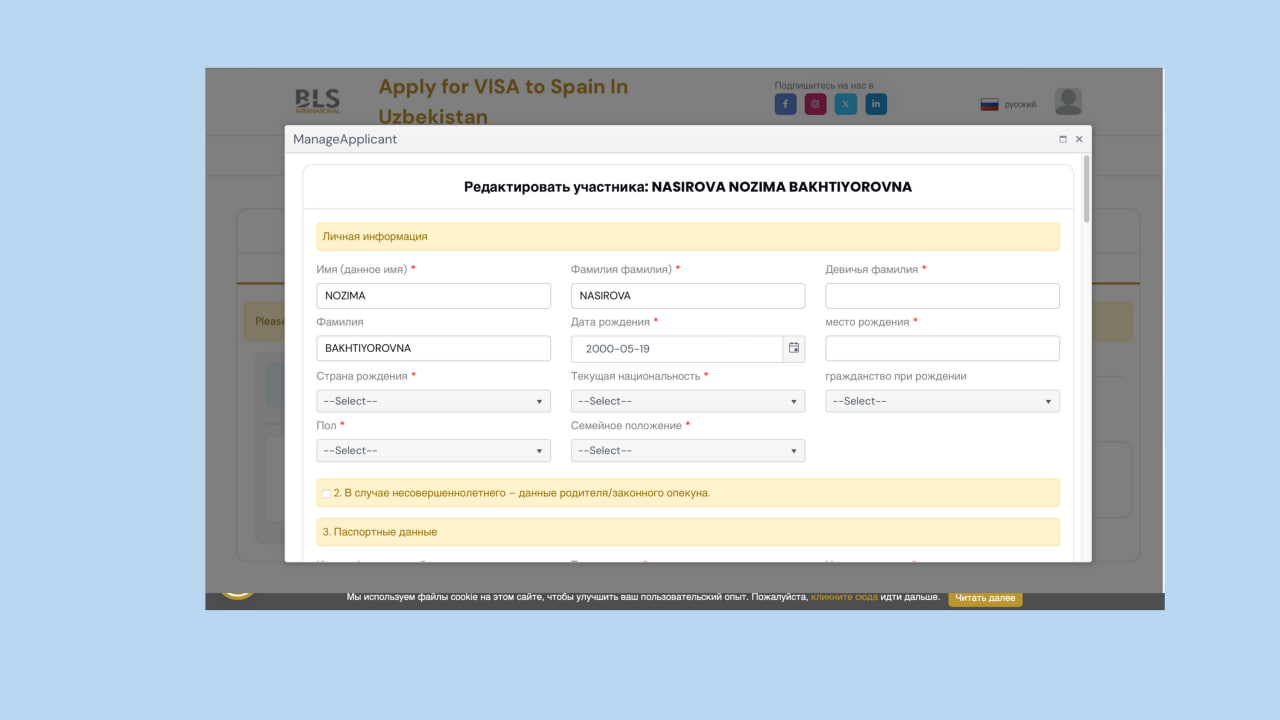Click the X (Twitter) social icon
The width and height of the screenshot is (1280, 720).
pos(846,104)
